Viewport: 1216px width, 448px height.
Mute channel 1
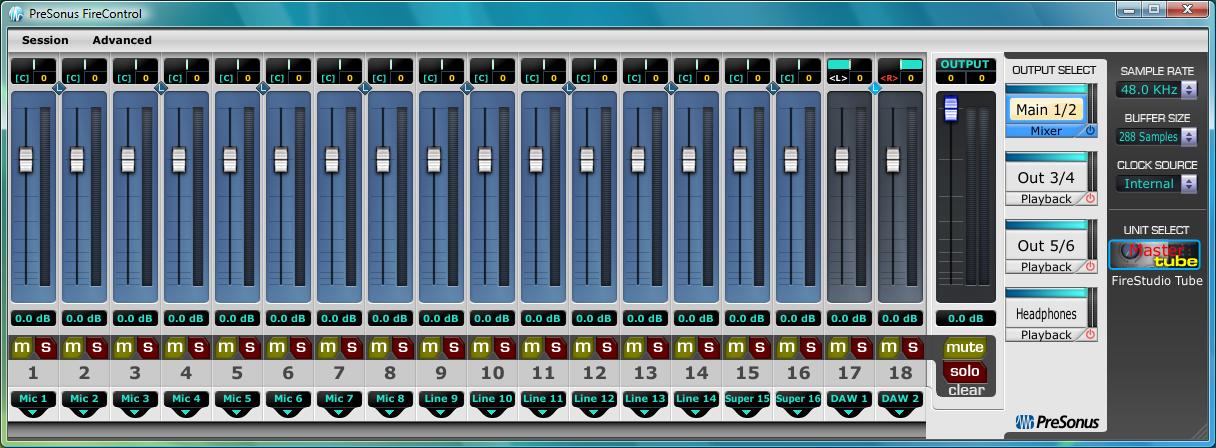[20, 347]
